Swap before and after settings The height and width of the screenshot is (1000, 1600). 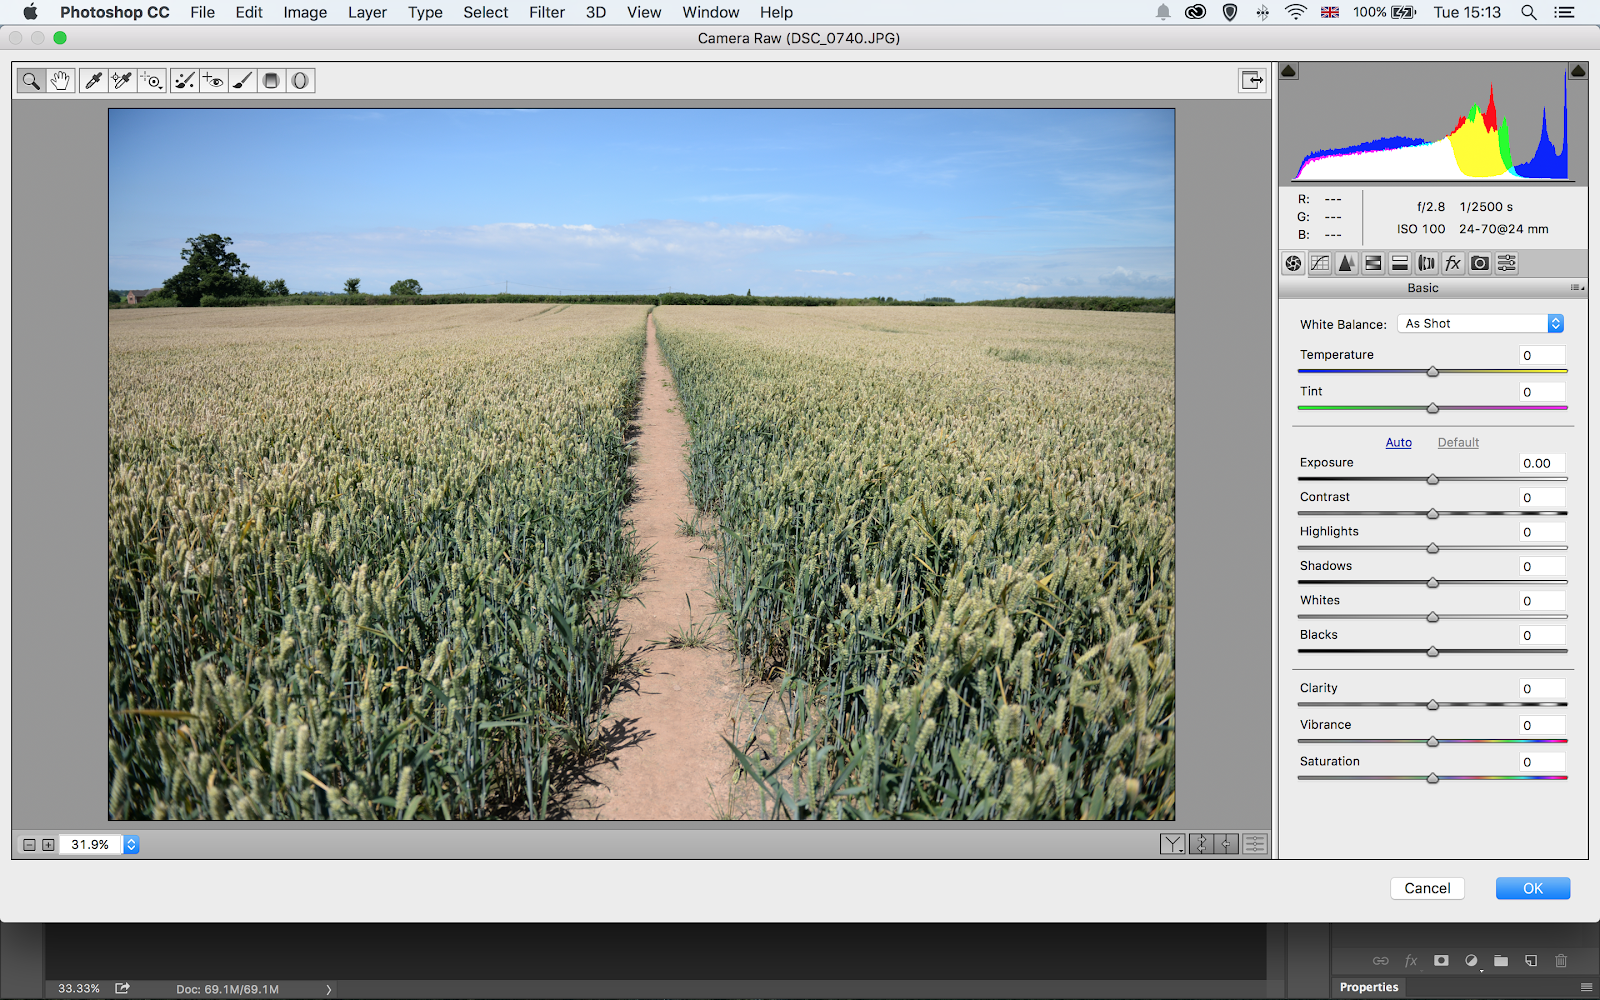[1200, 845]
